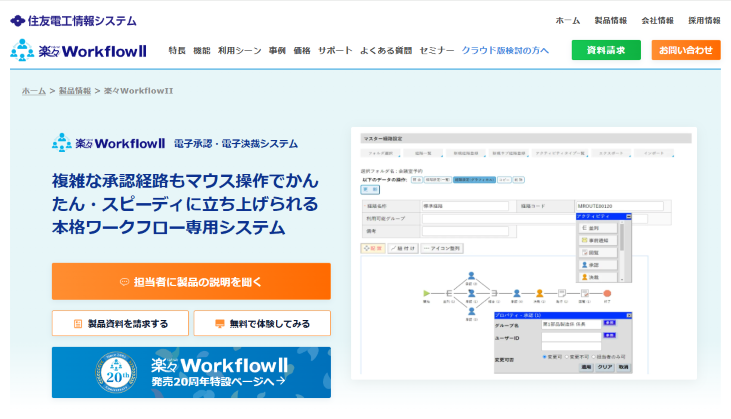Click the green start node in the workflow diagram
Viewport: 731px width, 419px height.
tap(428, 294)
